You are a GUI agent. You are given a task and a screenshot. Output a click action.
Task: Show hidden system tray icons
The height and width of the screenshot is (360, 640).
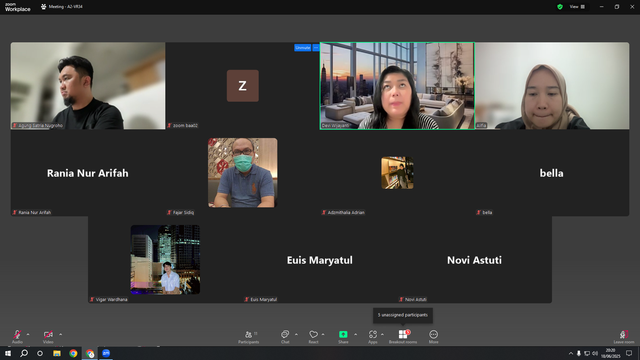[571, 353]
